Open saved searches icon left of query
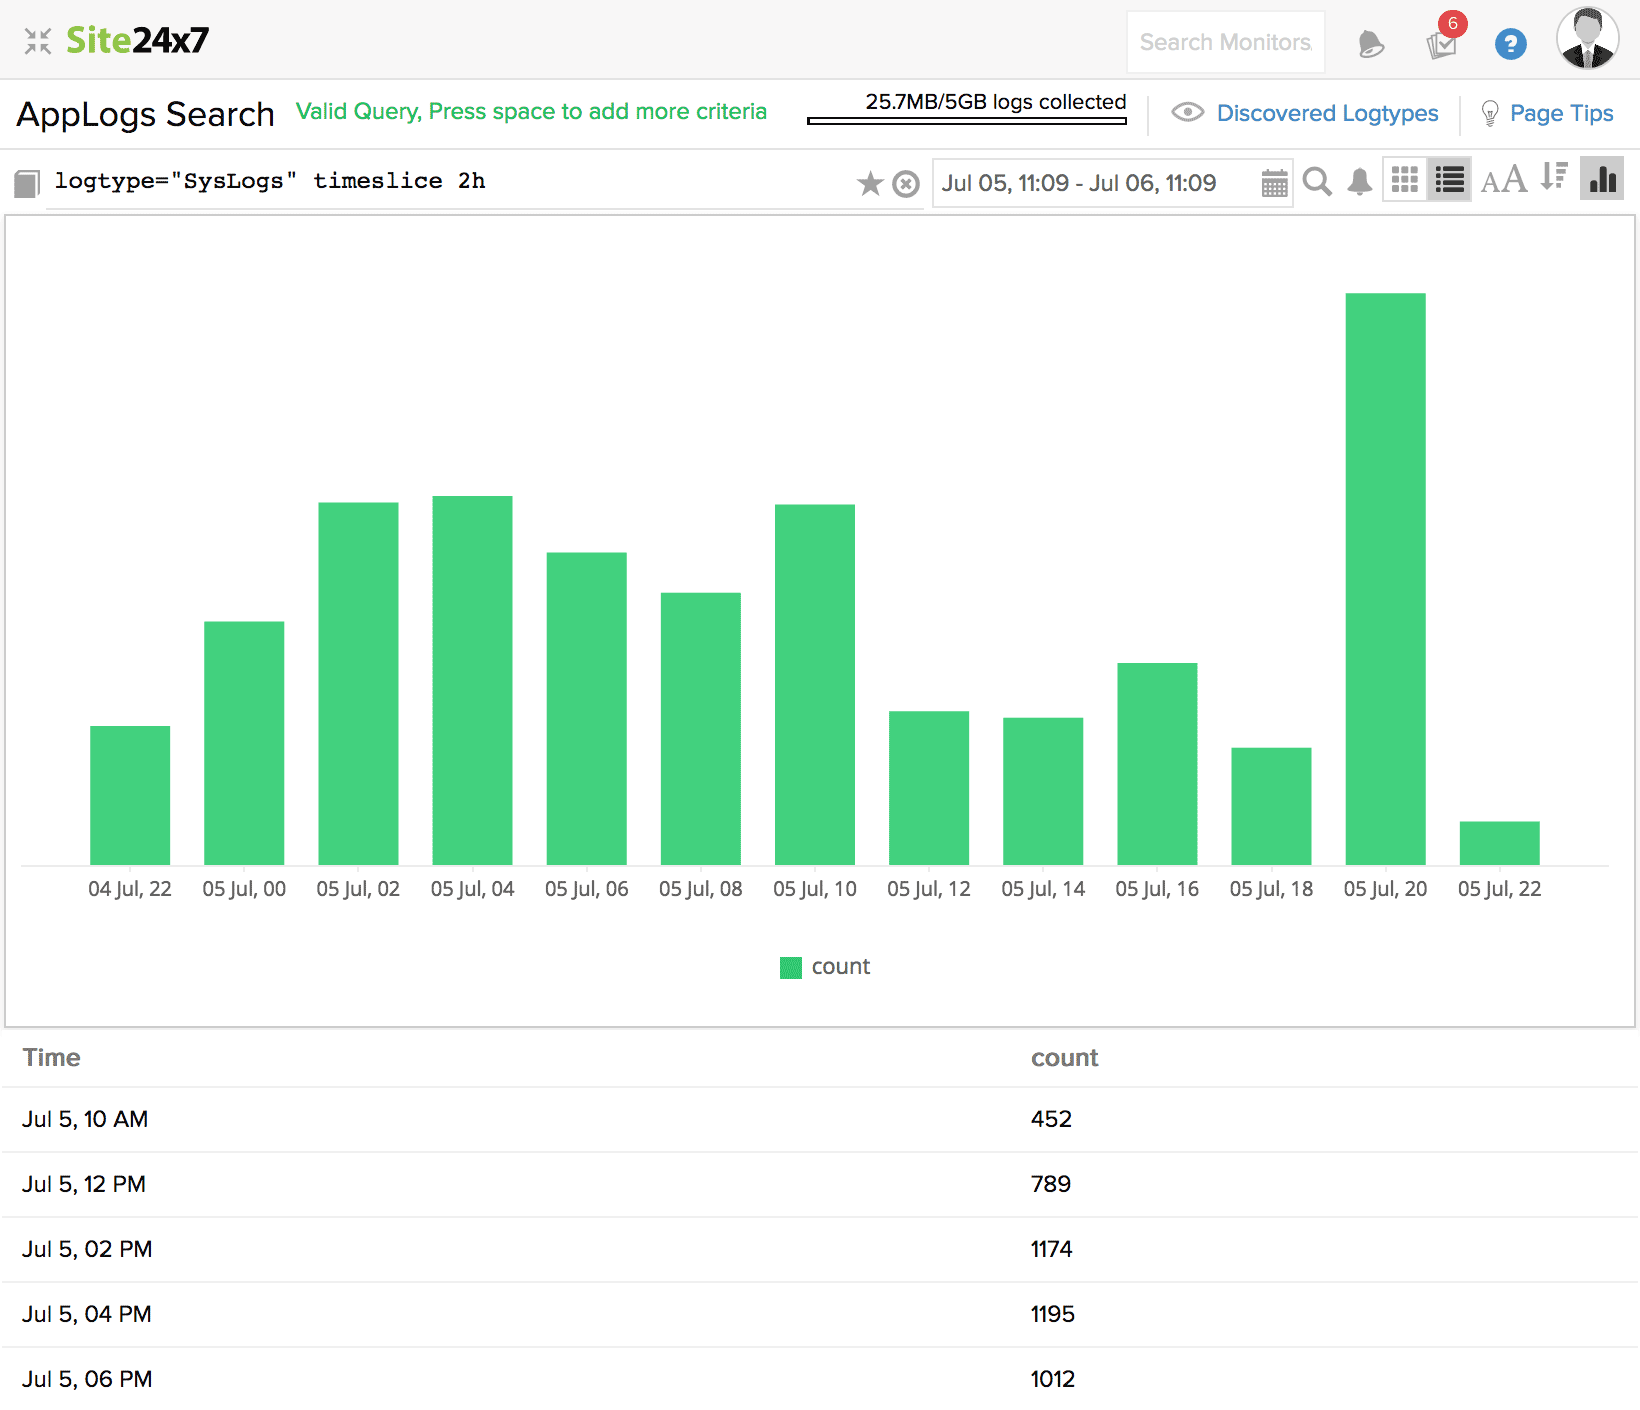1640x1410 pixels. [27, 183]
